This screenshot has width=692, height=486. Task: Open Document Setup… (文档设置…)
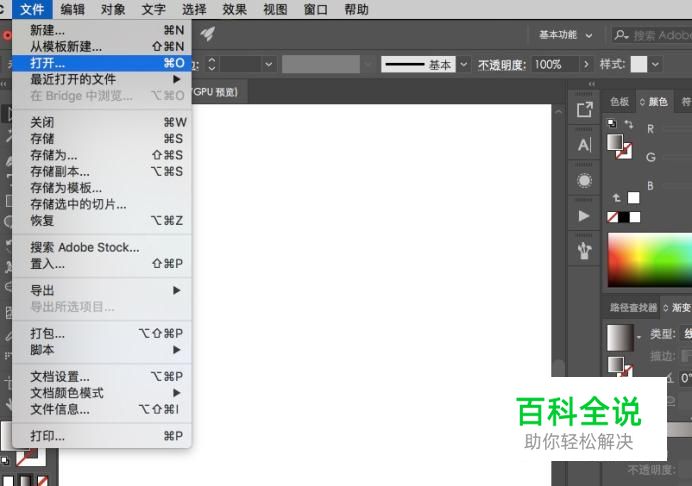tap(102, 377)
